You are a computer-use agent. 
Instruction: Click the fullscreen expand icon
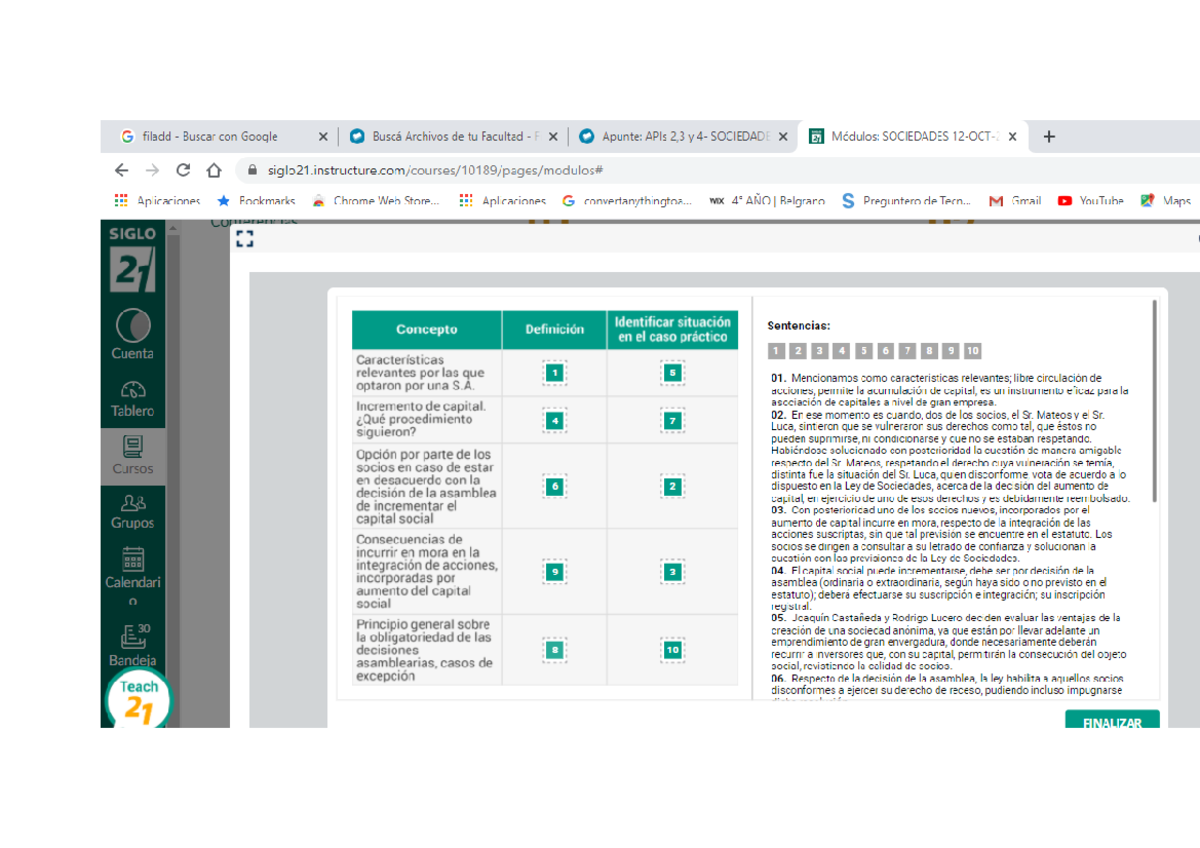pyautogui.click(x=244, y=238)
